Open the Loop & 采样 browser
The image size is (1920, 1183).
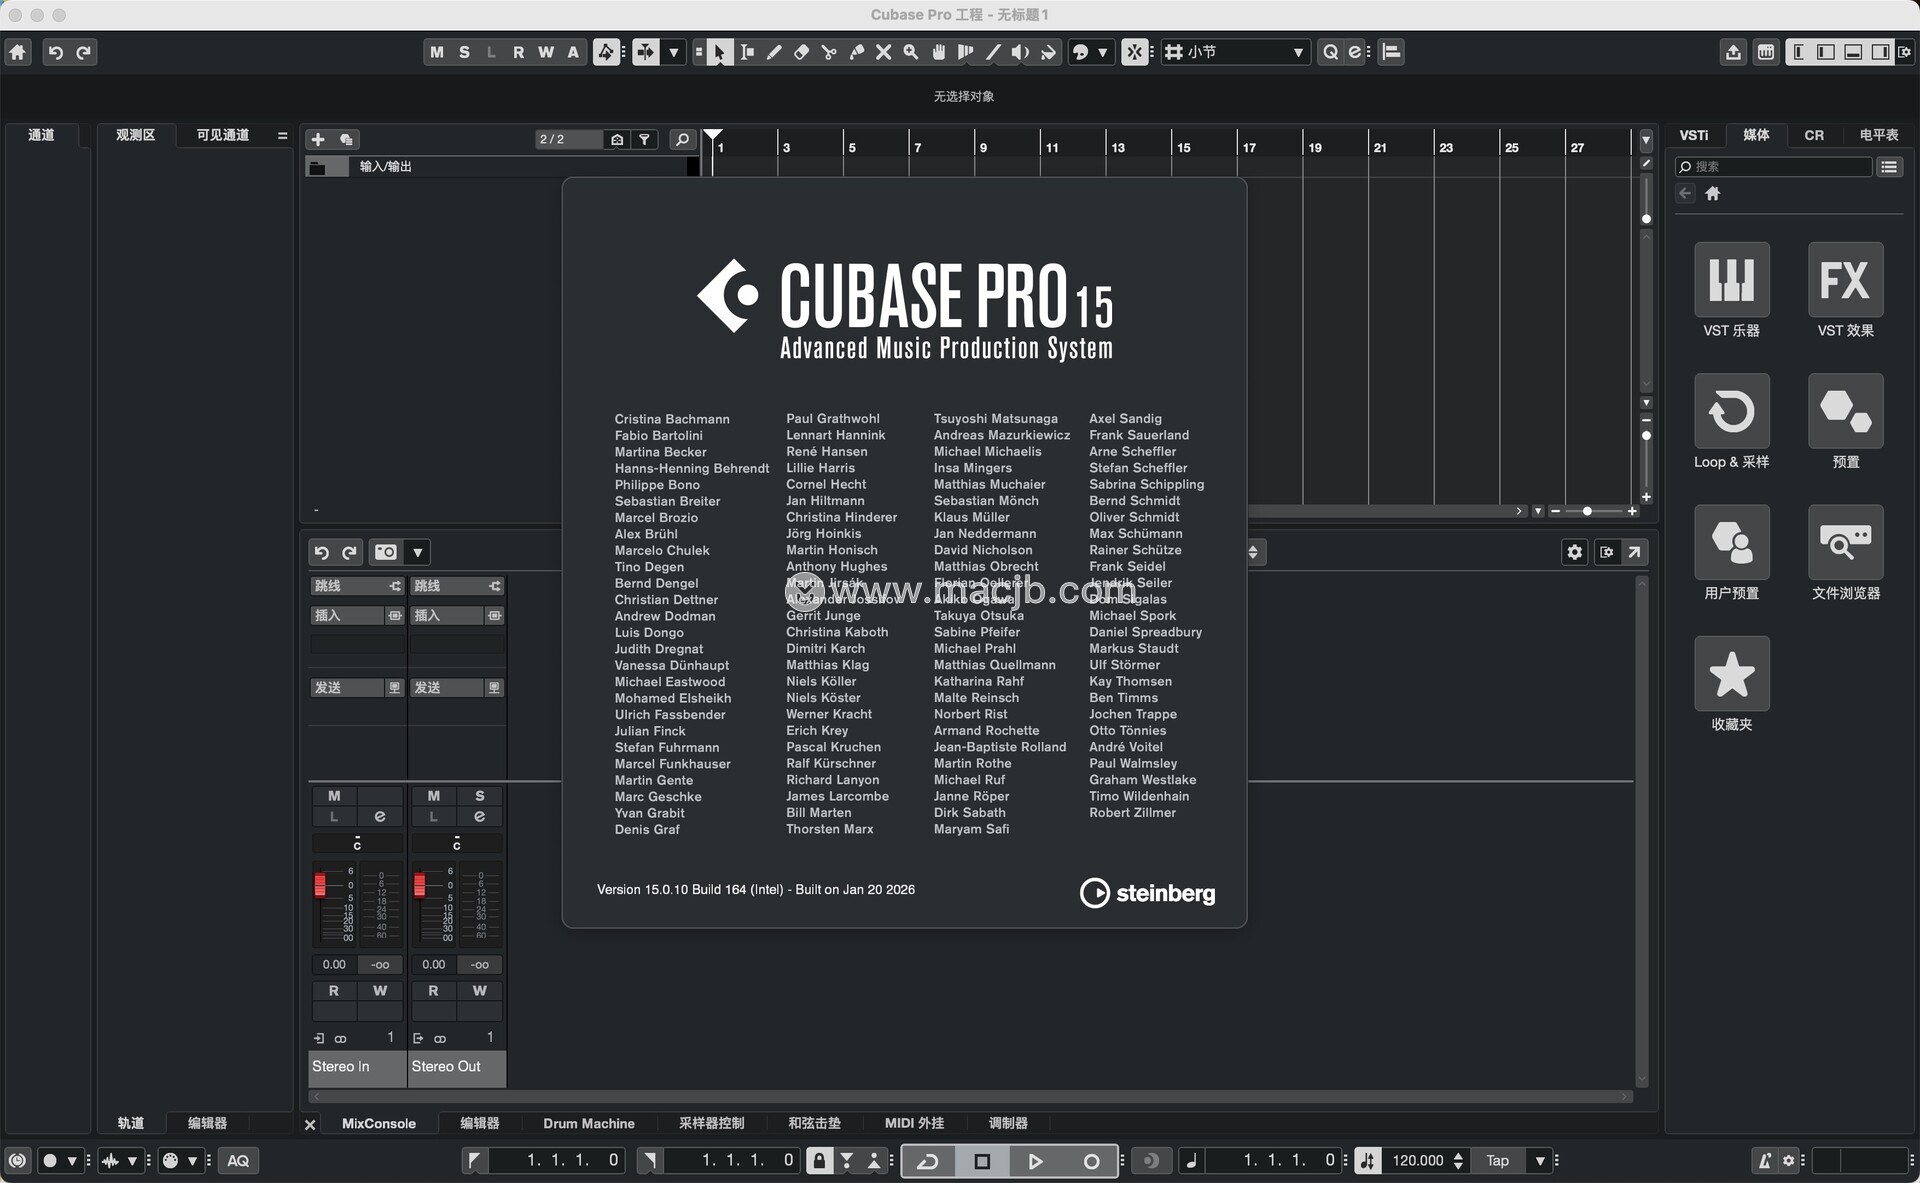point(1731,412)
